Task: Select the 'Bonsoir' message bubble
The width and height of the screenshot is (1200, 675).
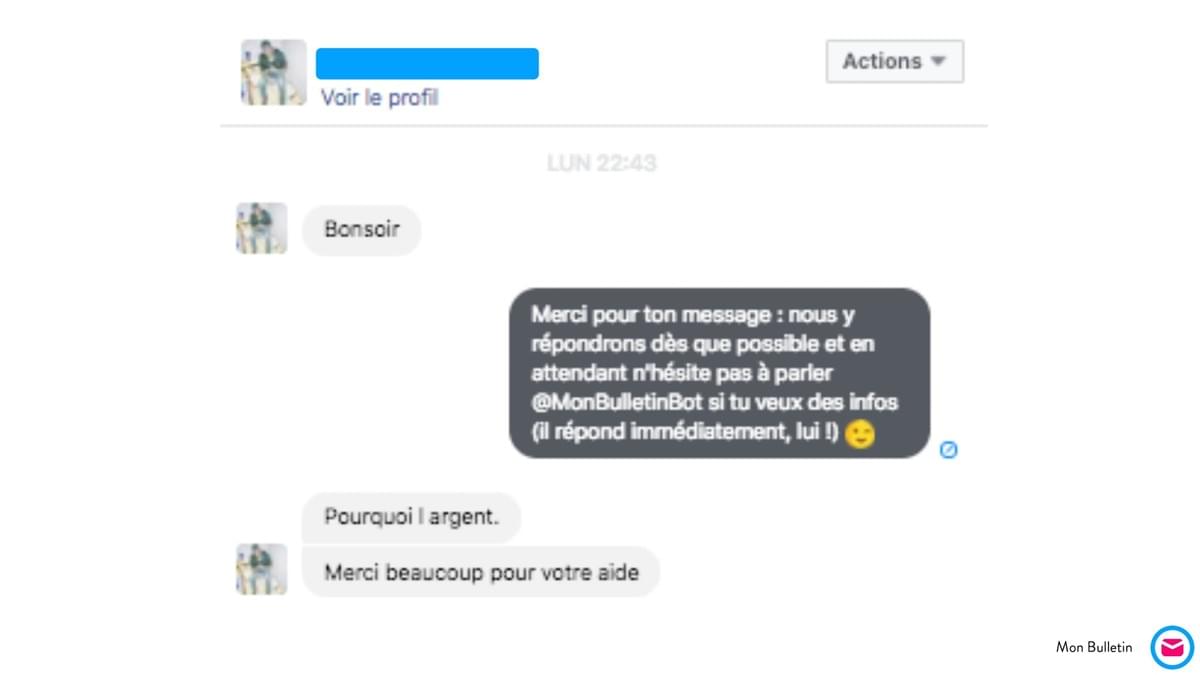Action: (x=362, y=230)
